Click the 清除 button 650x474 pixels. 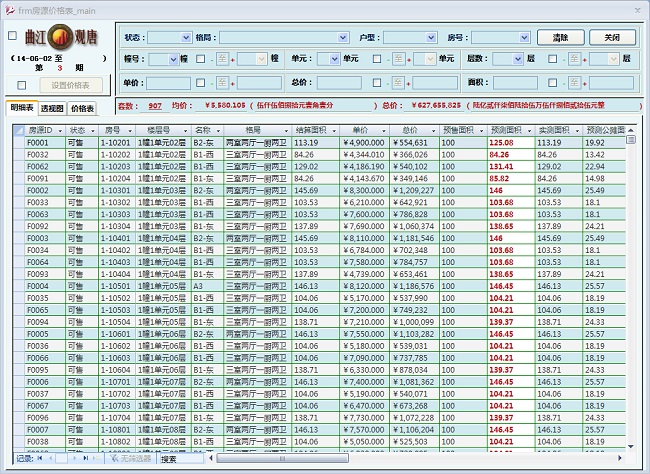click(x=560, y=38)
